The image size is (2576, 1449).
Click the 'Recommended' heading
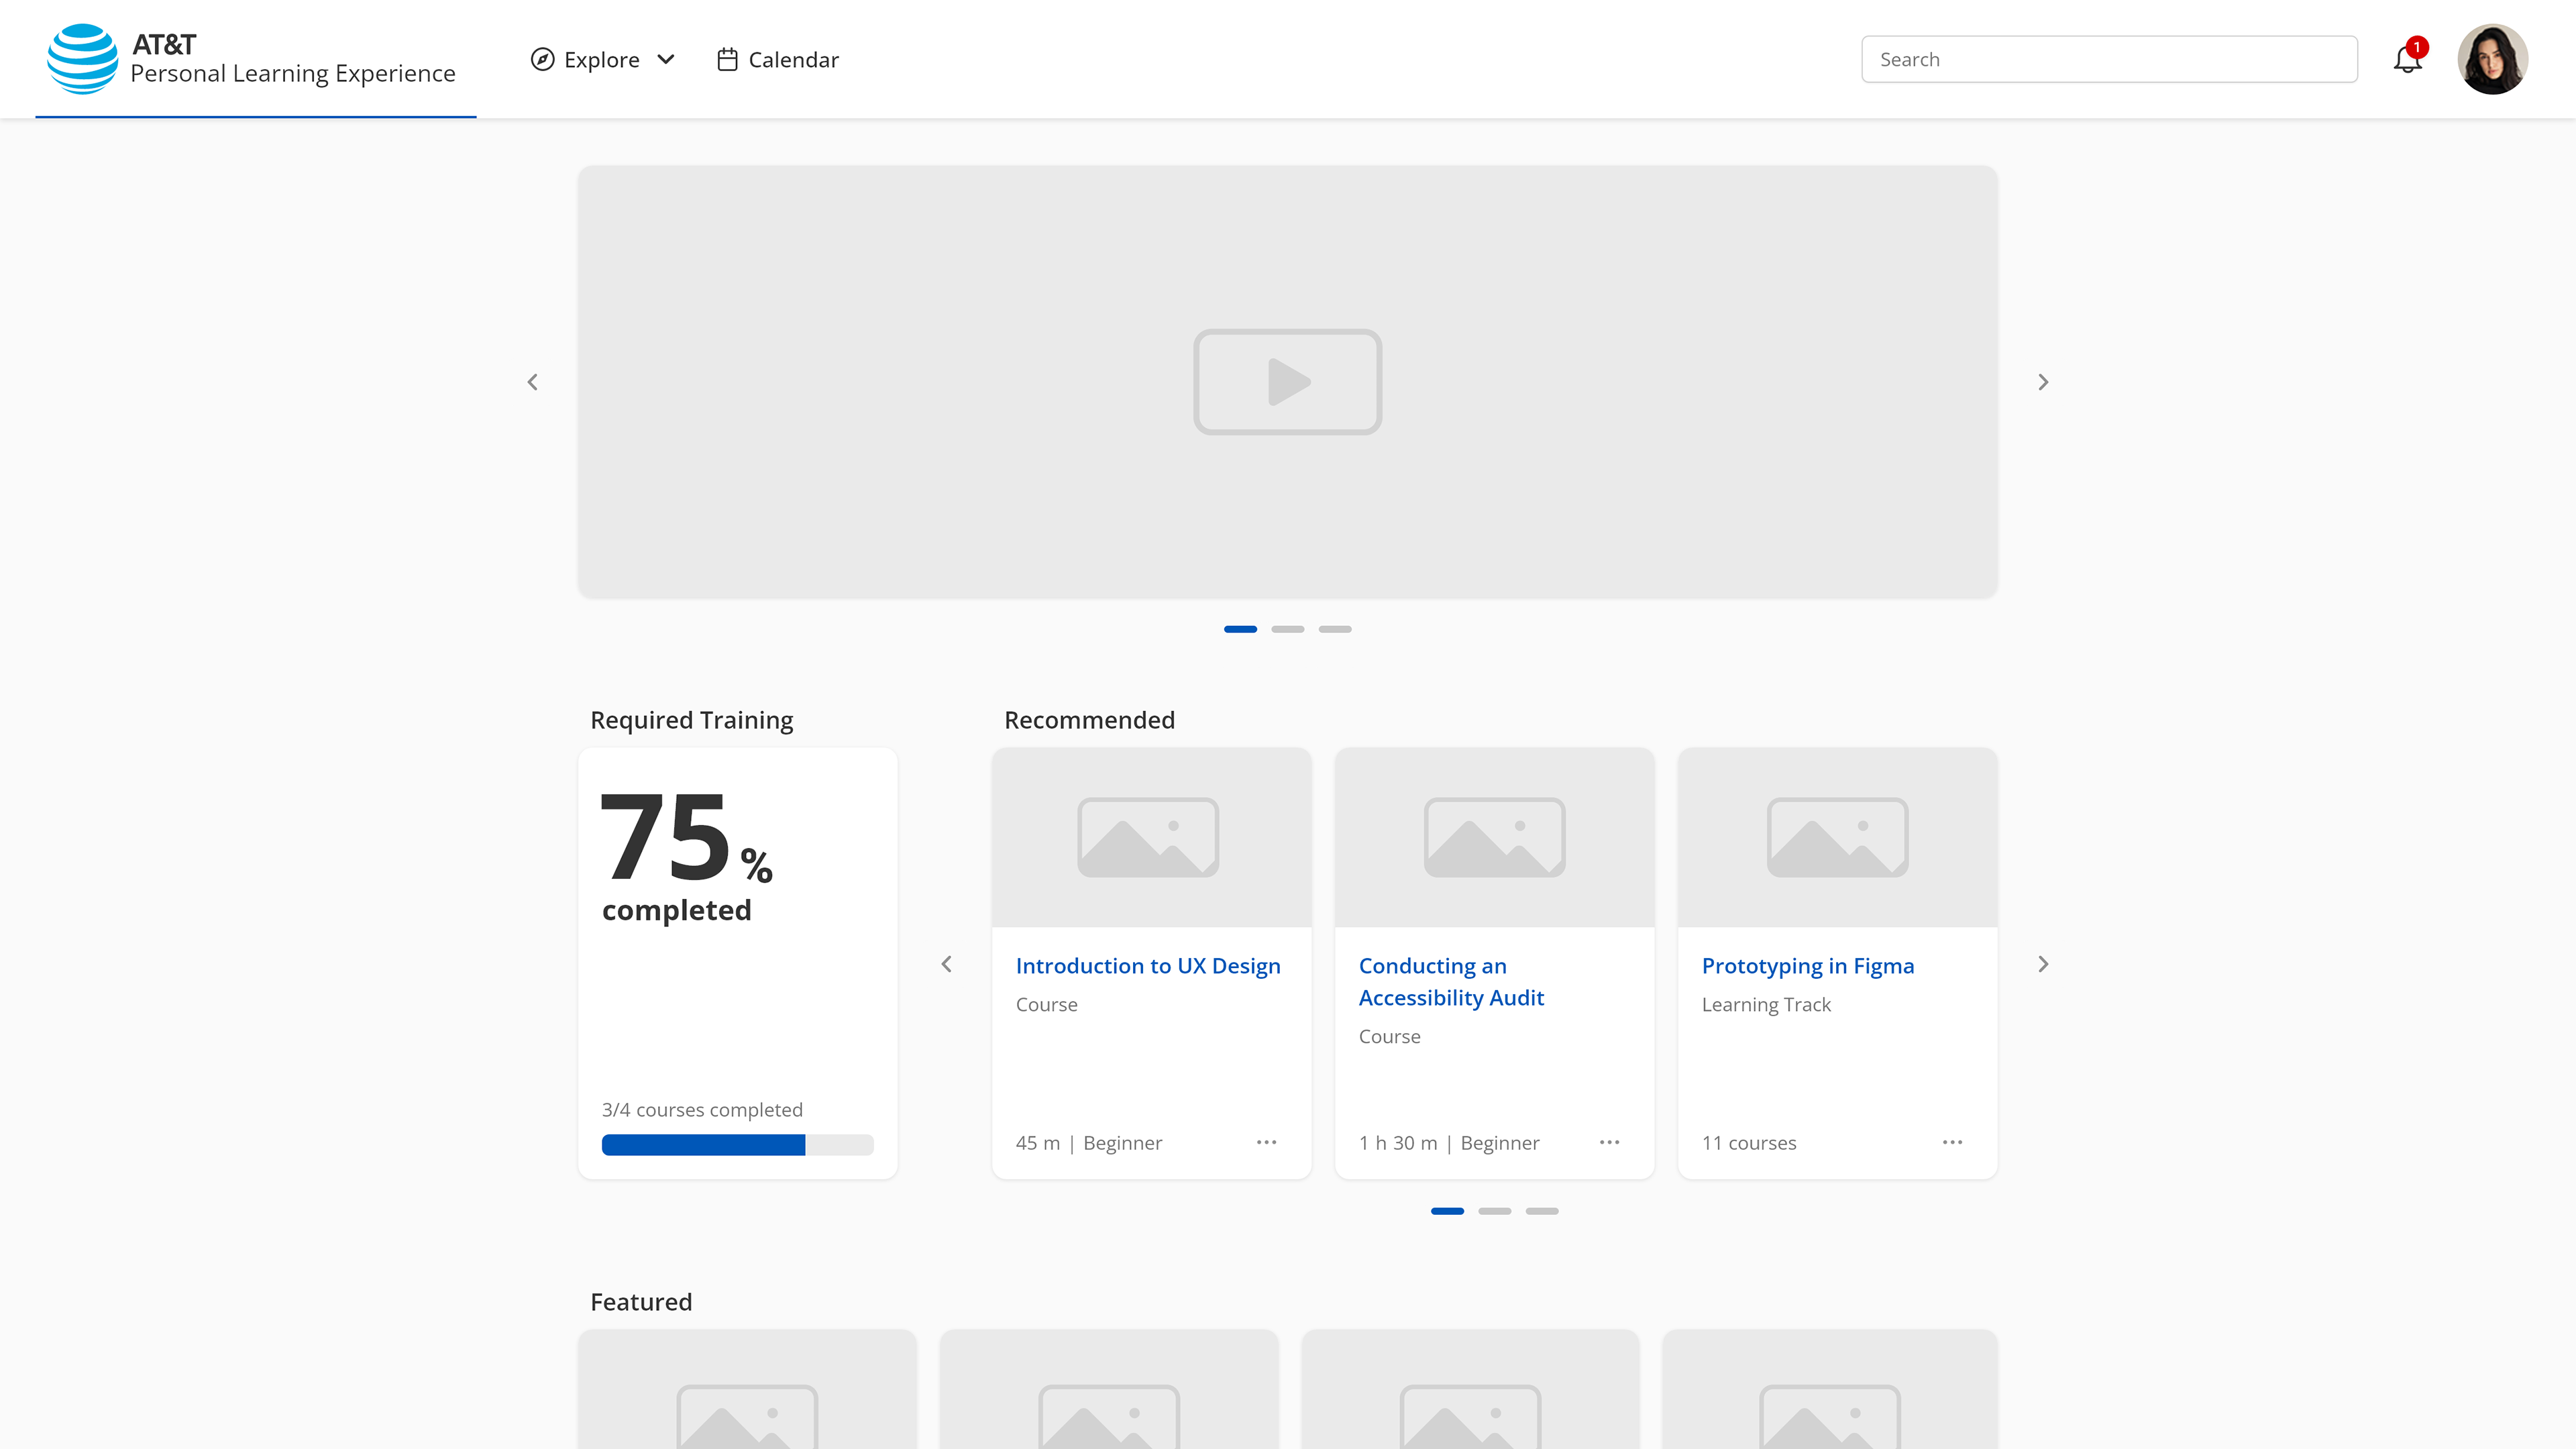coord(1089,720)
